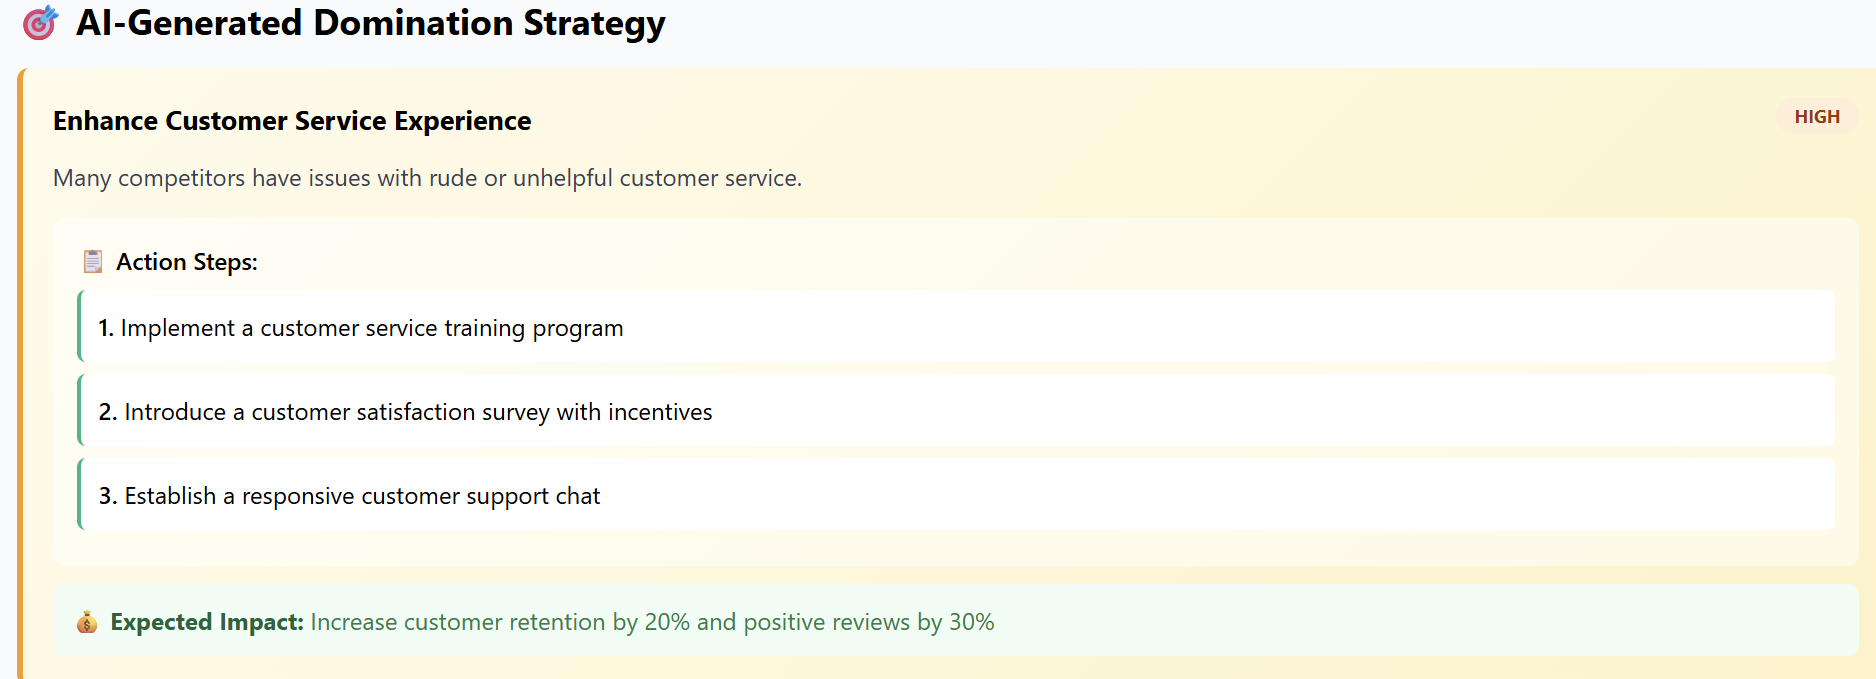Click the HIGH priority badge

click(x=1816, y=117)
